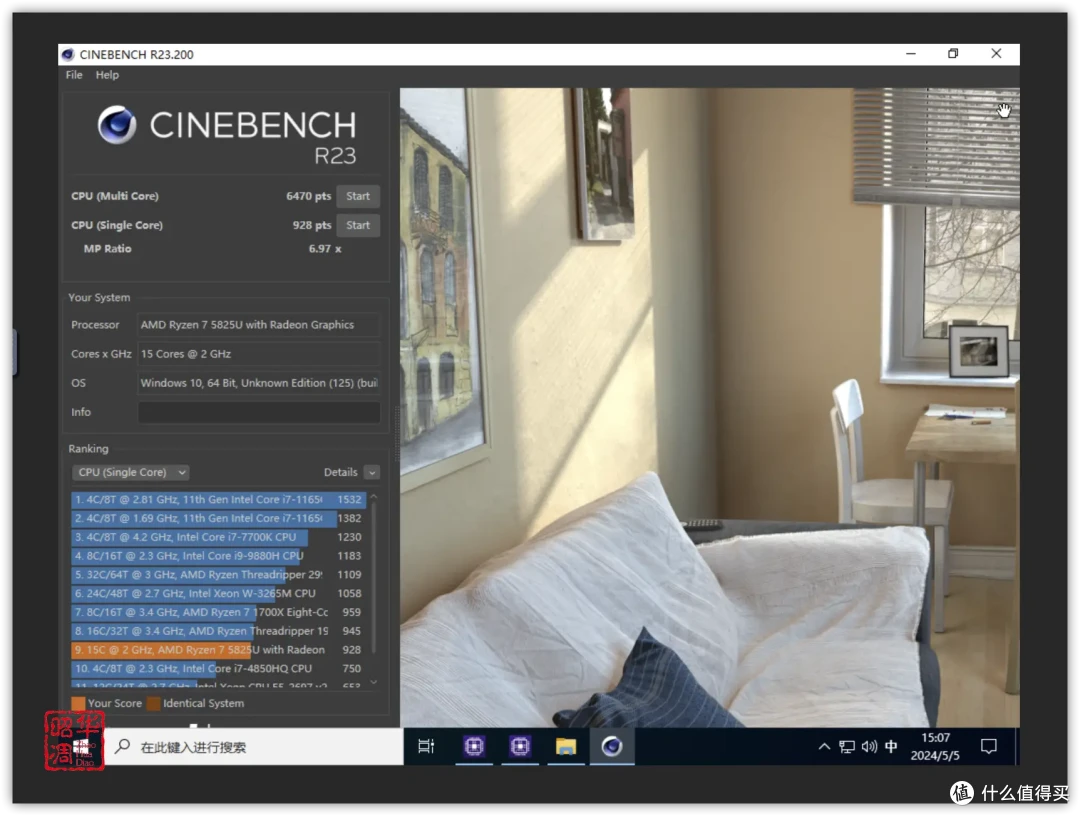This screenshot has height=816, width=1080.
Task: Click the OS field Windows 10, 64 Bit
Action: coord(259,383)
